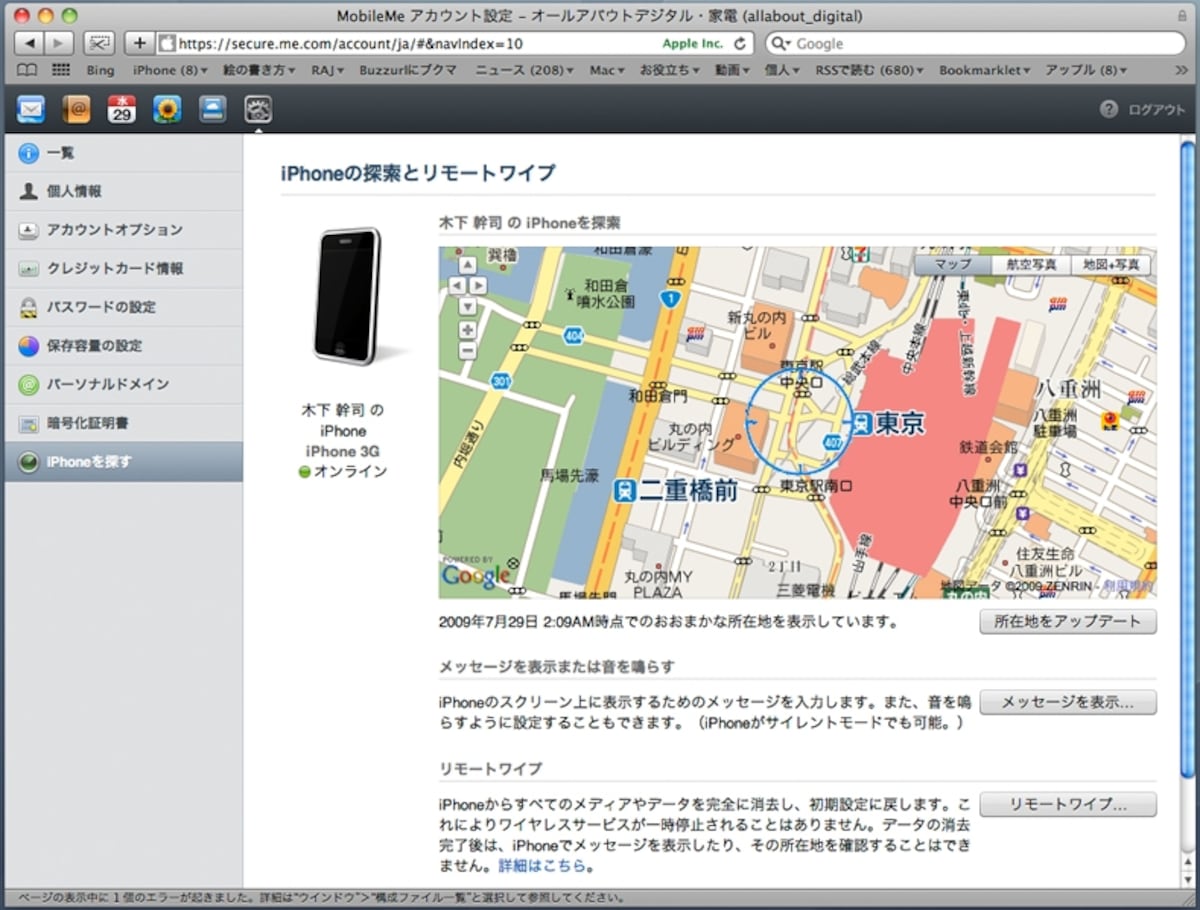The height and width of the screenshot is (910, 1200).
Task: Click the help question mark icon
Action: pos(1108,109)
